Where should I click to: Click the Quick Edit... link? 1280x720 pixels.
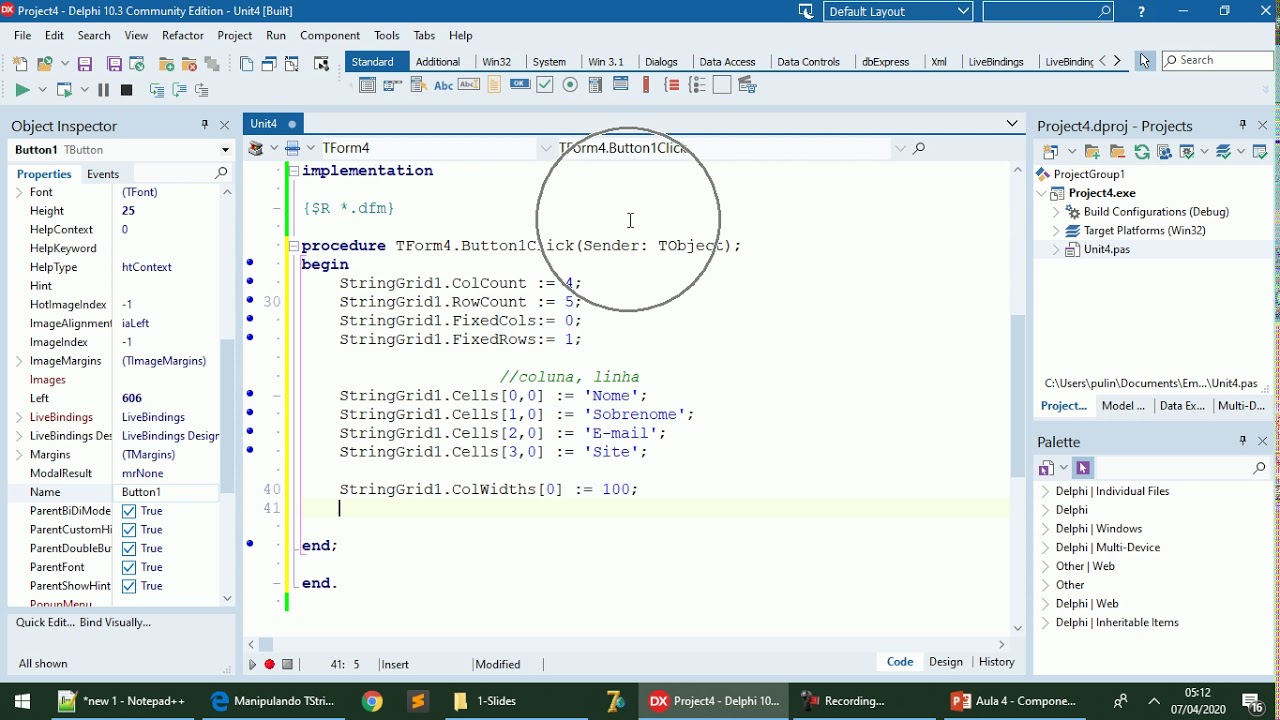pyautogui.click(x=44, y=622)
